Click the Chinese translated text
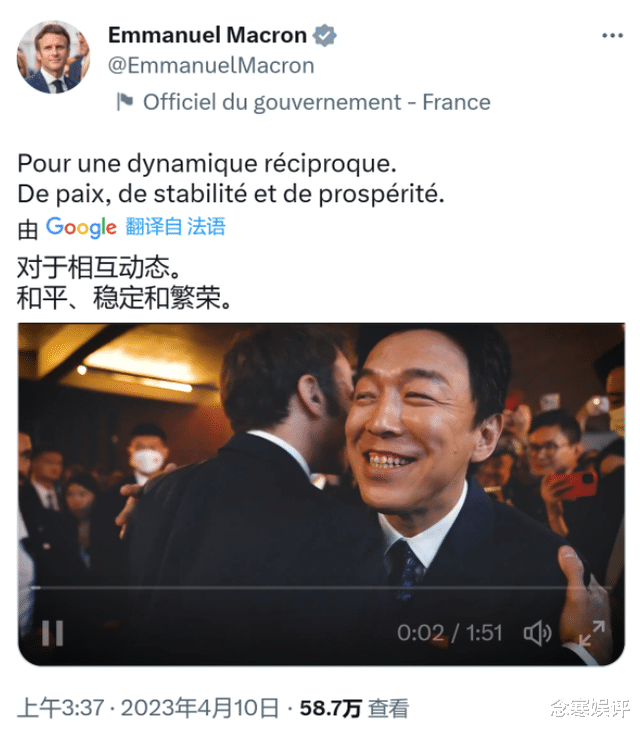640x731 pixels. pyautogui.click(x=124, y=283)
